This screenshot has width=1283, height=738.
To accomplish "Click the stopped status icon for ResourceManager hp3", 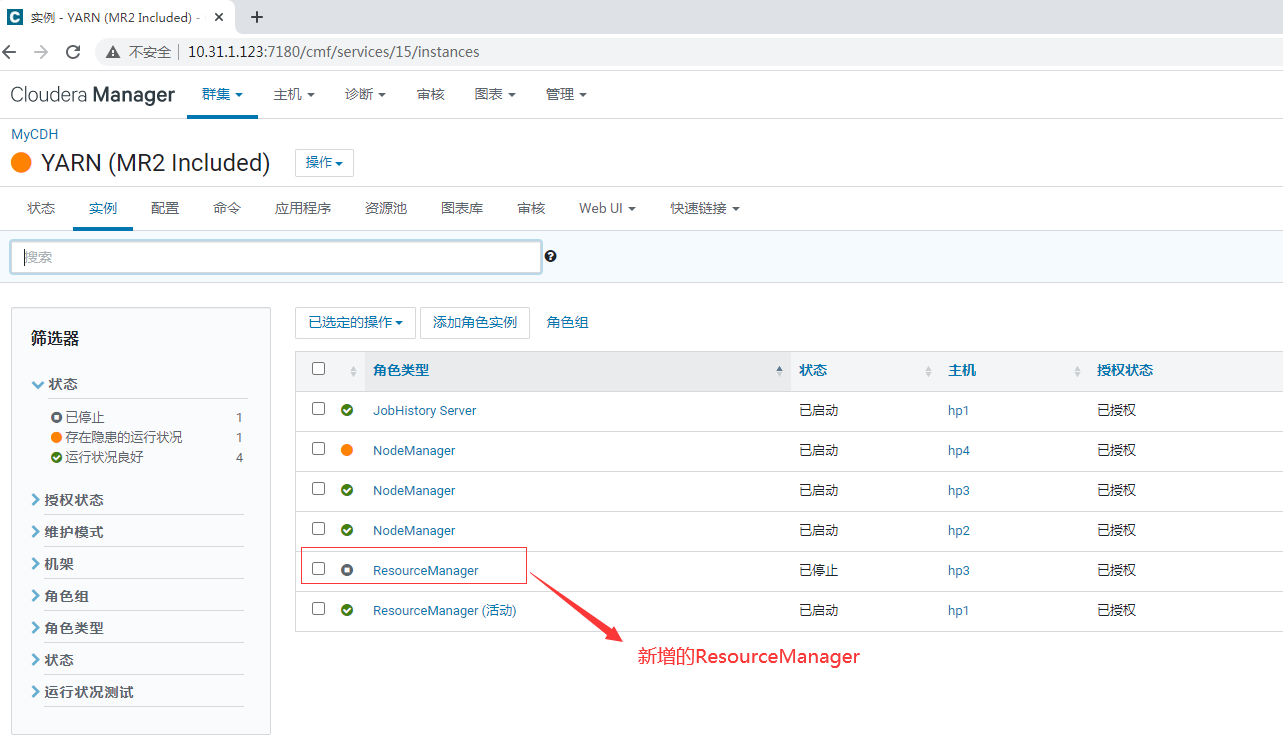I will click(347, 570).
